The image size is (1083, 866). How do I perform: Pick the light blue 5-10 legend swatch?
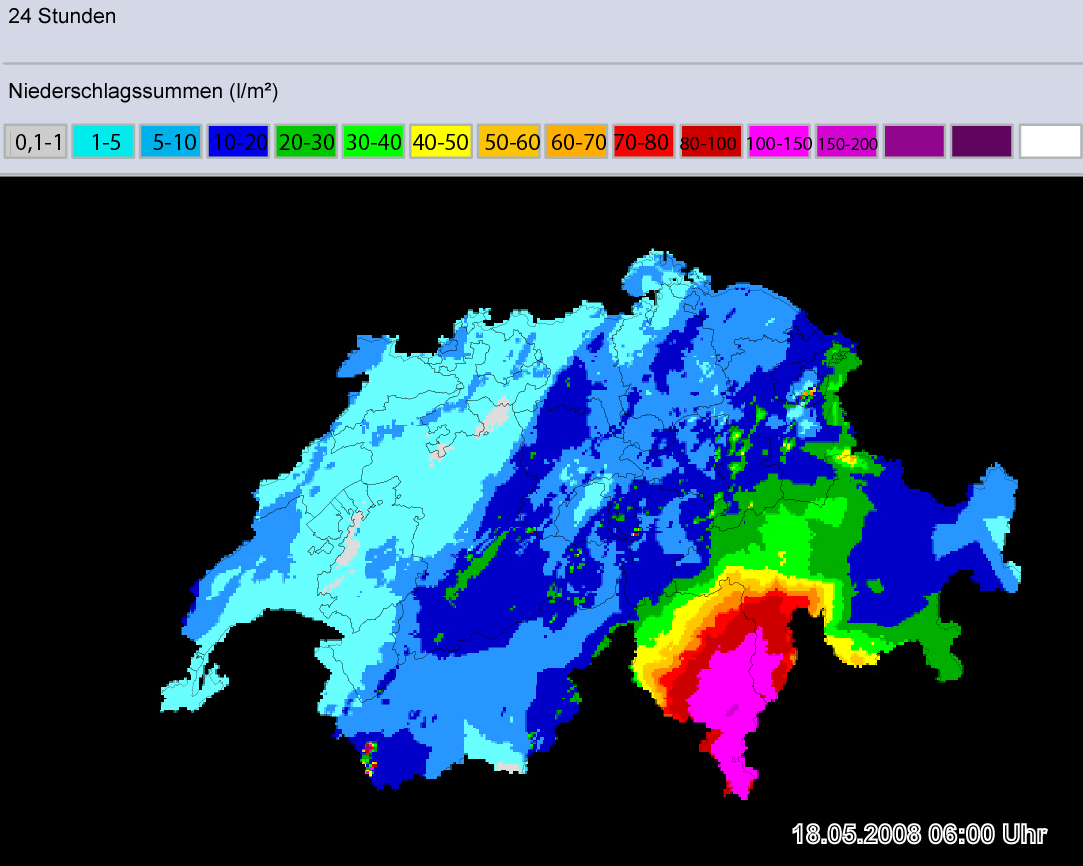170,142
